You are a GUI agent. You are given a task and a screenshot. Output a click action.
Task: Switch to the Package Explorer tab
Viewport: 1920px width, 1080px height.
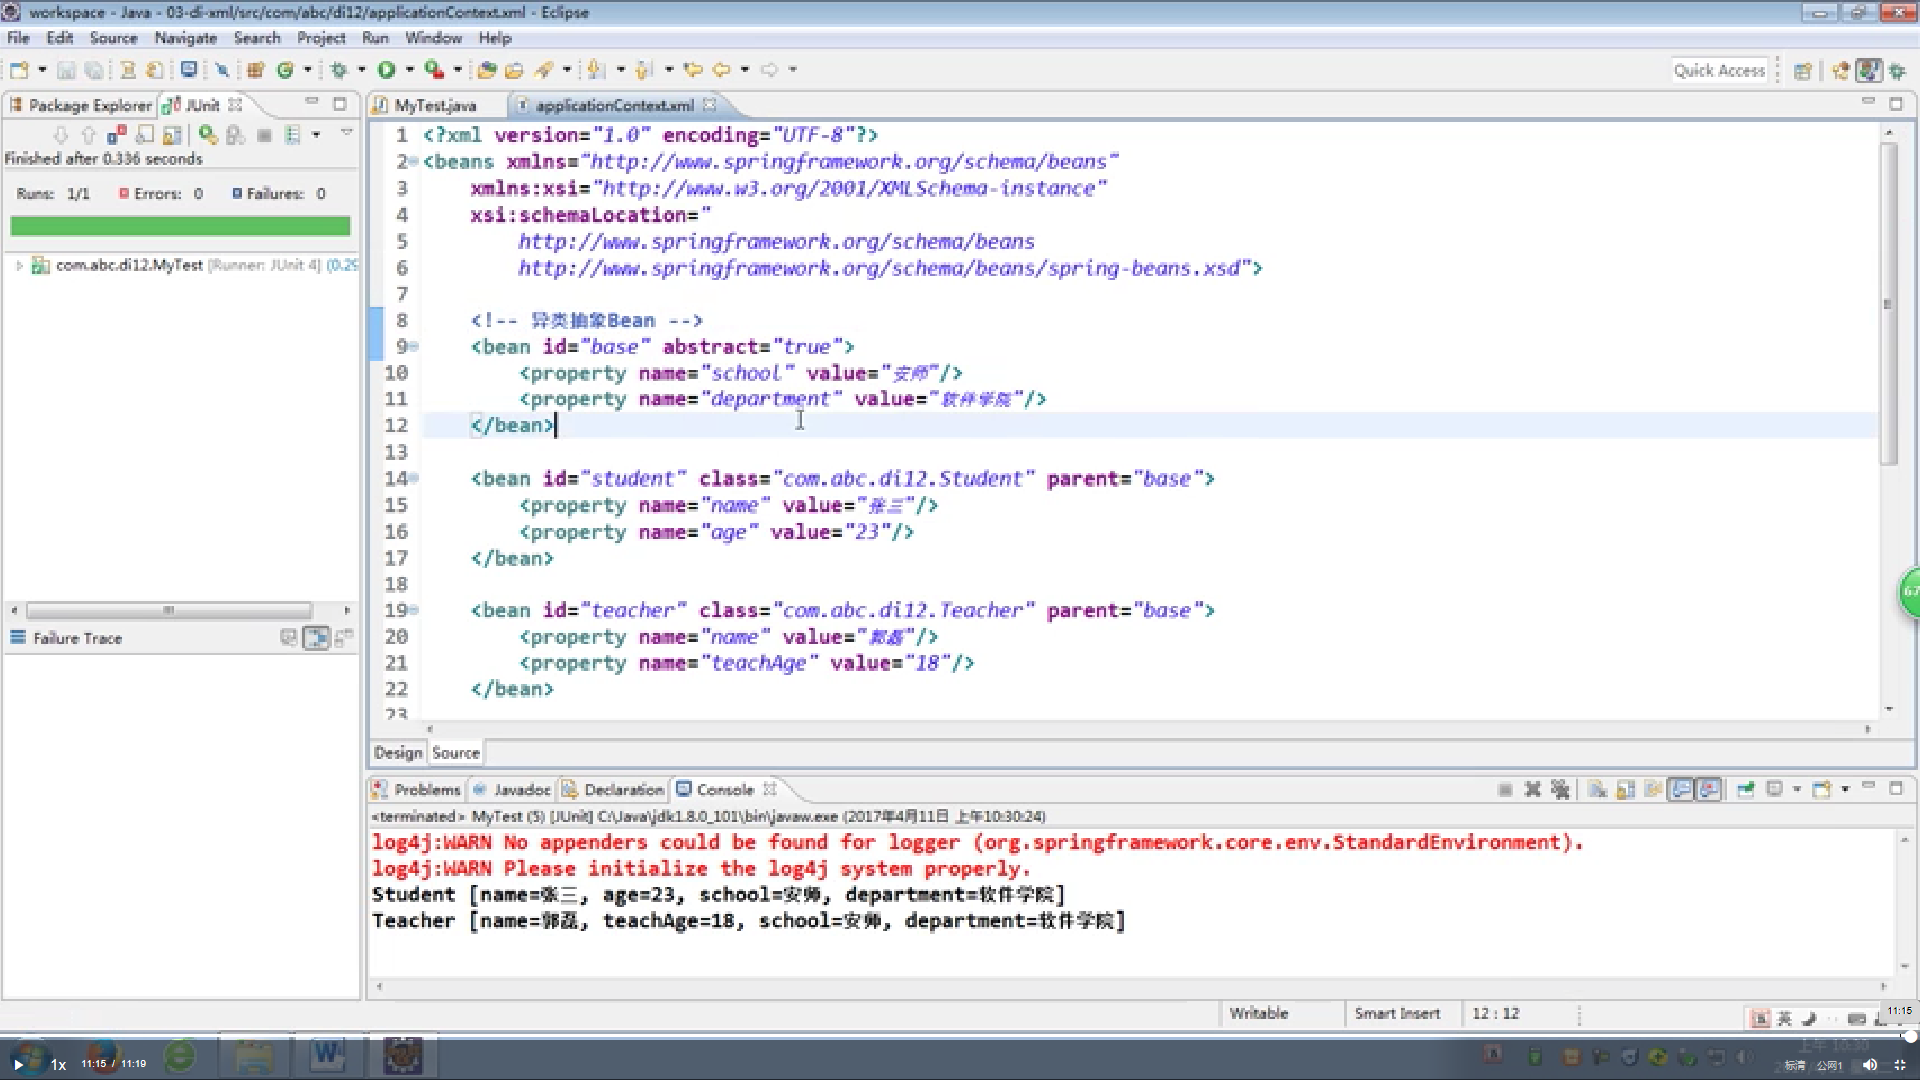80,105
